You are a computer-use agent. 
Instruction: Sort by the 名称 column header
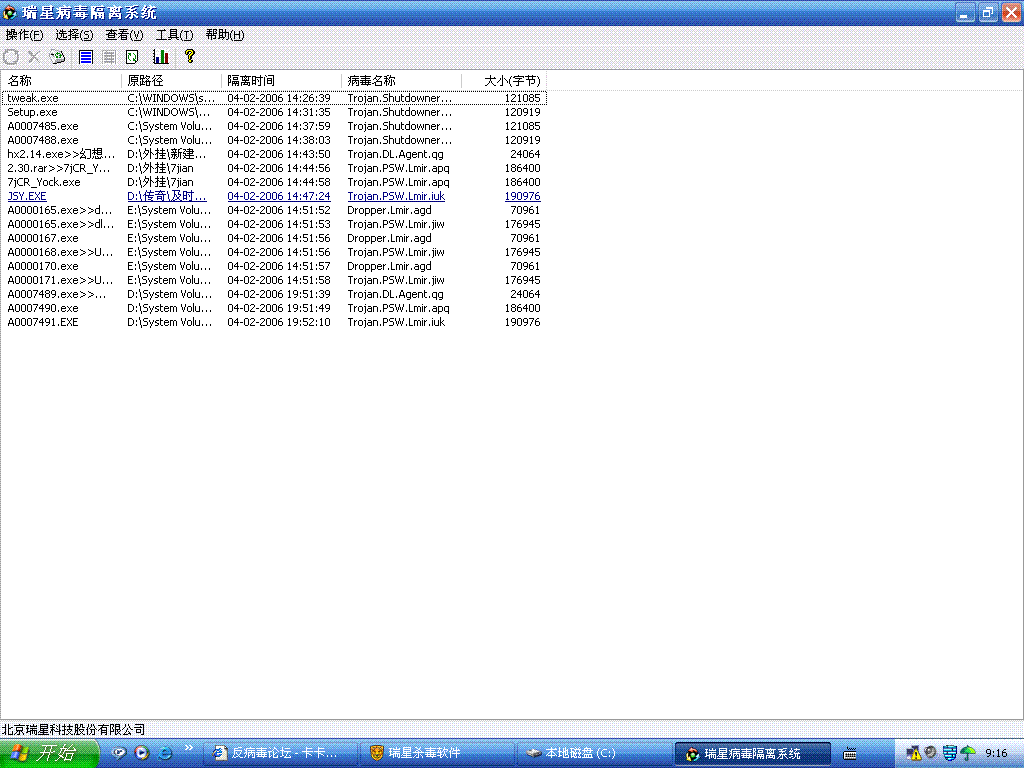click(x=61, y=80)
